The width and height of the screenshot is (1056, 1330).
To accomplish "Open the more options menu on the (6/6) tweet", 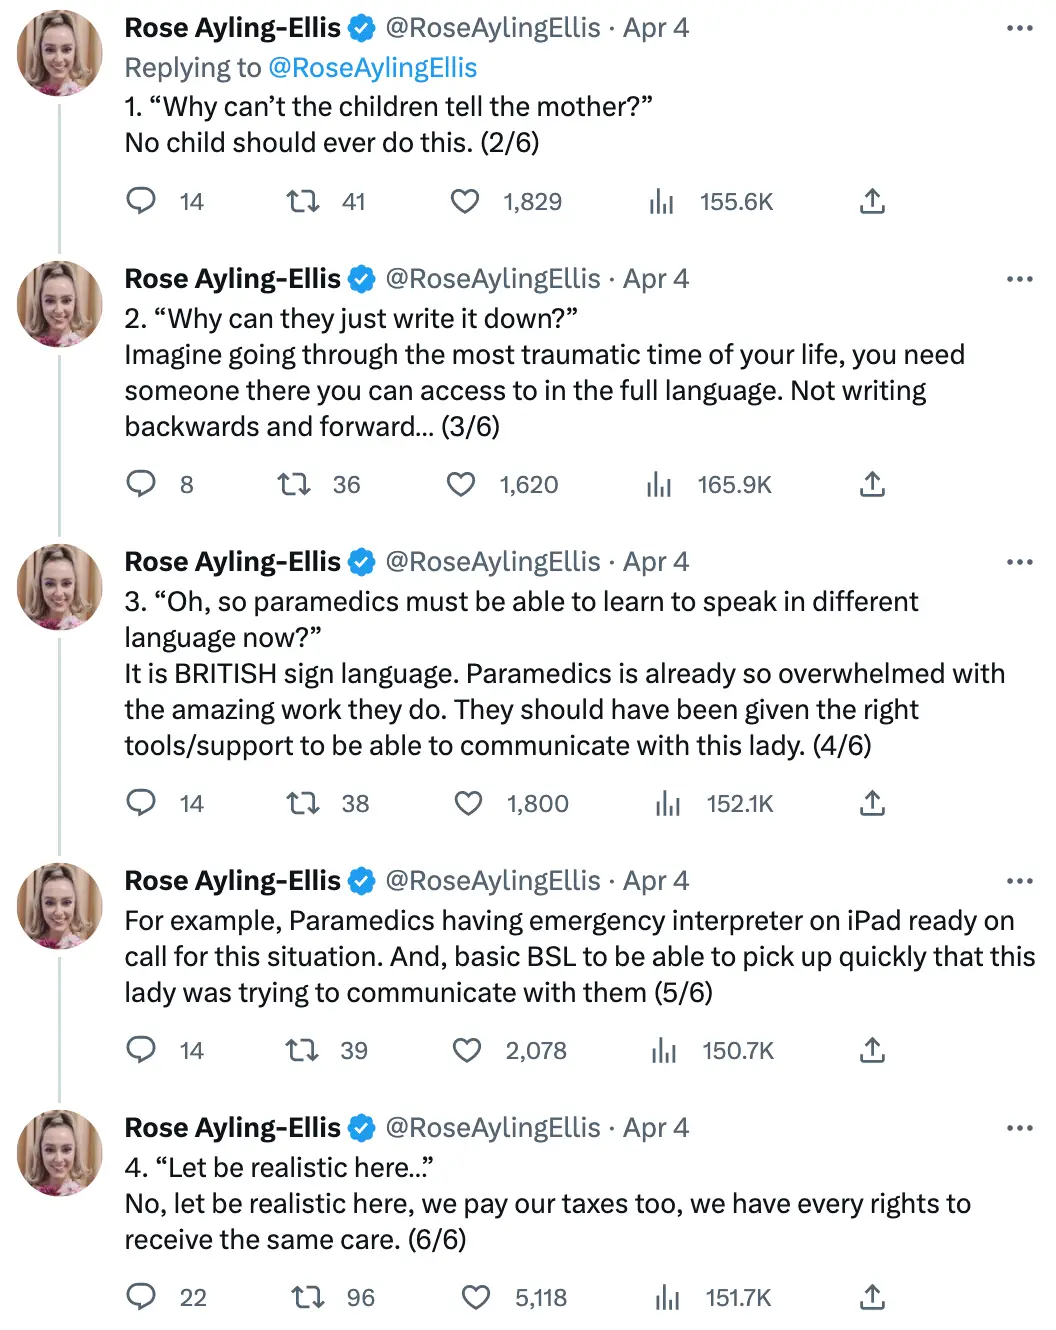I will tap(1020, 1128).
